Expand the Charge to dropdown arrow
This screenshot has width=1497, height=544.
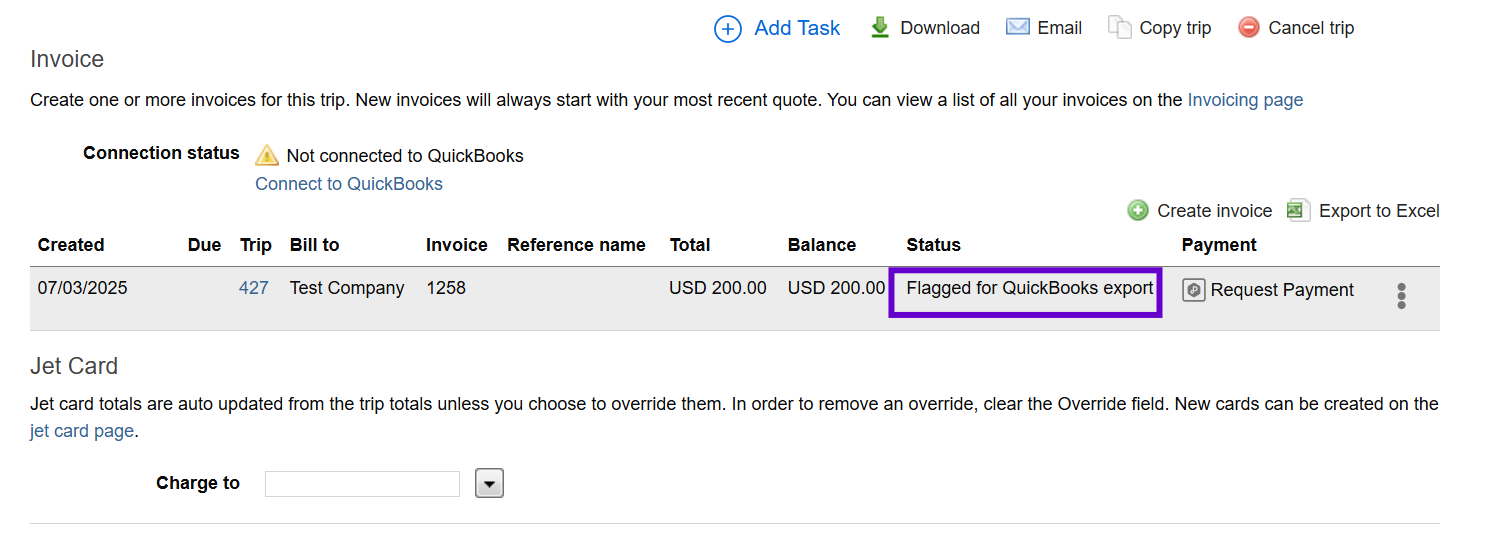tap(489, 484)
